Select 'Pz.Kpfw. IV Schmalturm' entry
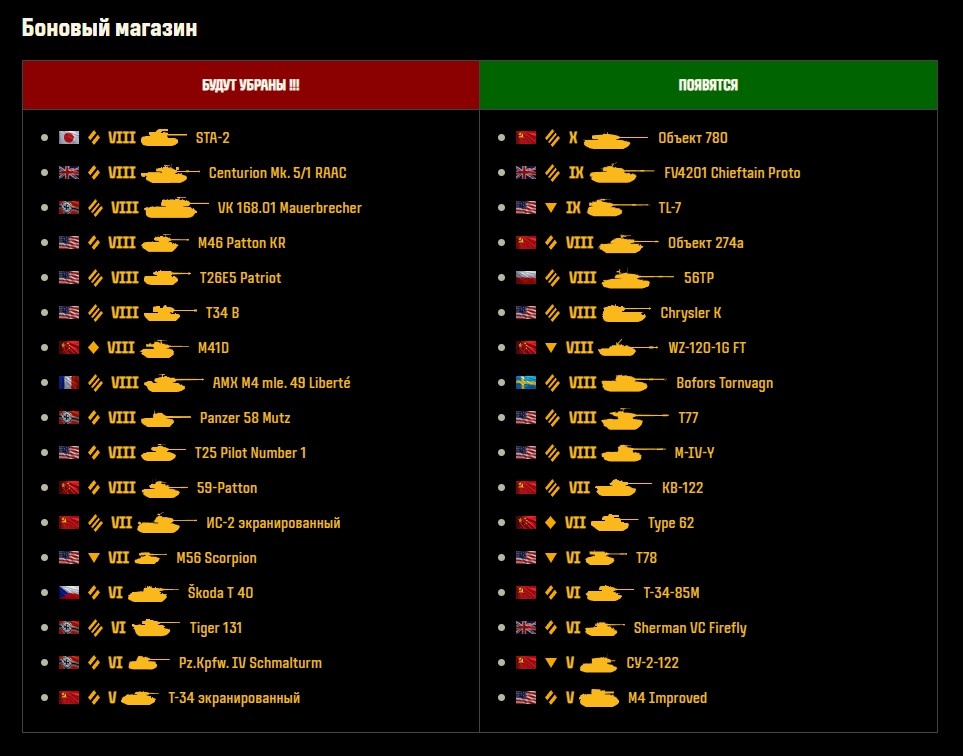 tap(250, 663)
